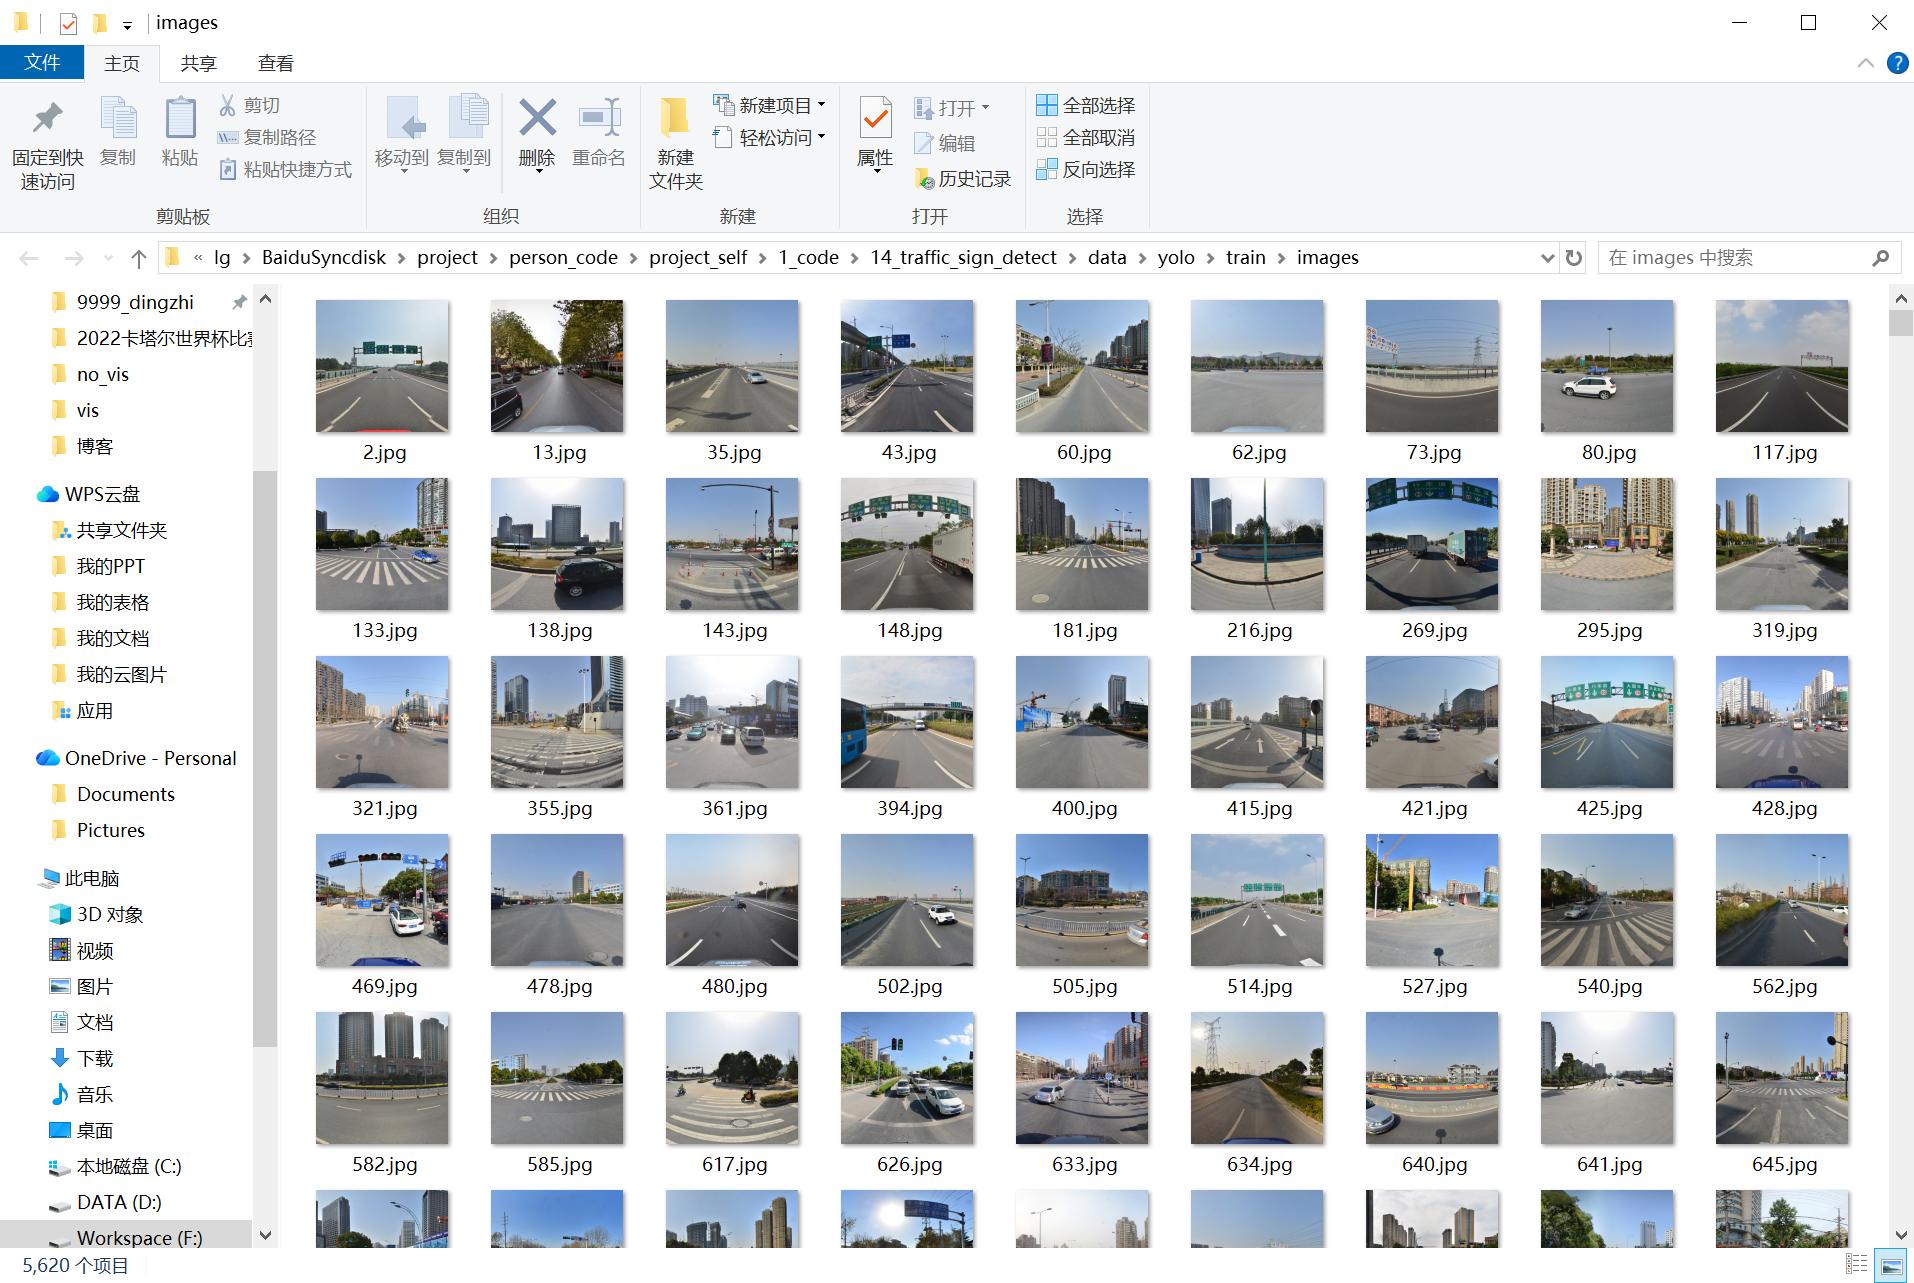Click Select None (全部取消)

pos(1086,137)
